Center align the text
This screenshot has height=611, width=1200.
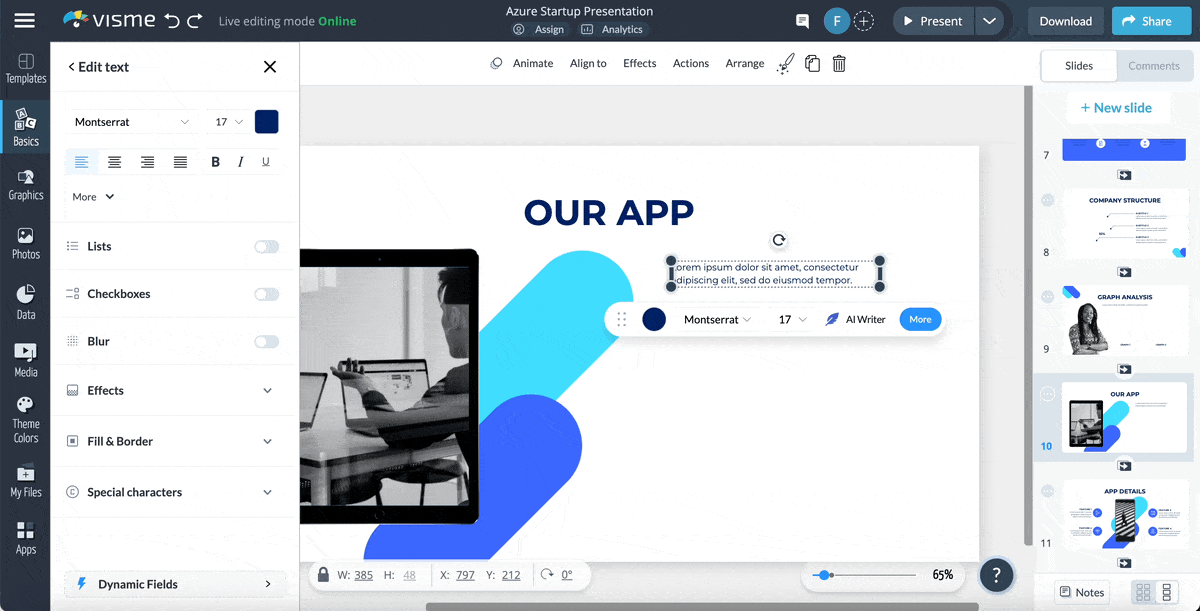click(x=115, y=162)
